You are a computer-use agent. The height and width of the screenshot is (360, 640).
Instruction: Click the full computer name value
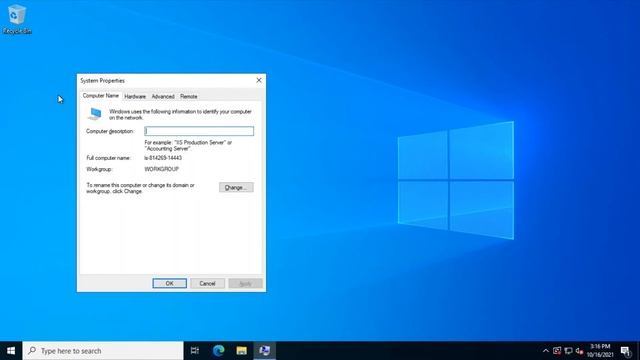tap(163, 158)
